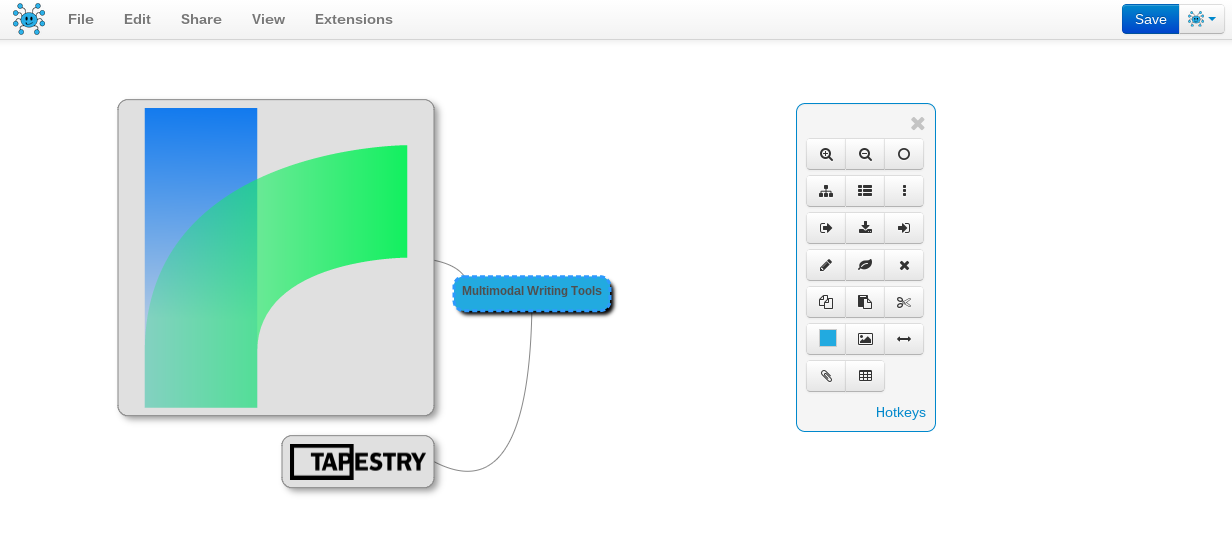Screen dimensions: 1232x549
Task: Click the download tray icon
Action: click(x=865, y=228)
